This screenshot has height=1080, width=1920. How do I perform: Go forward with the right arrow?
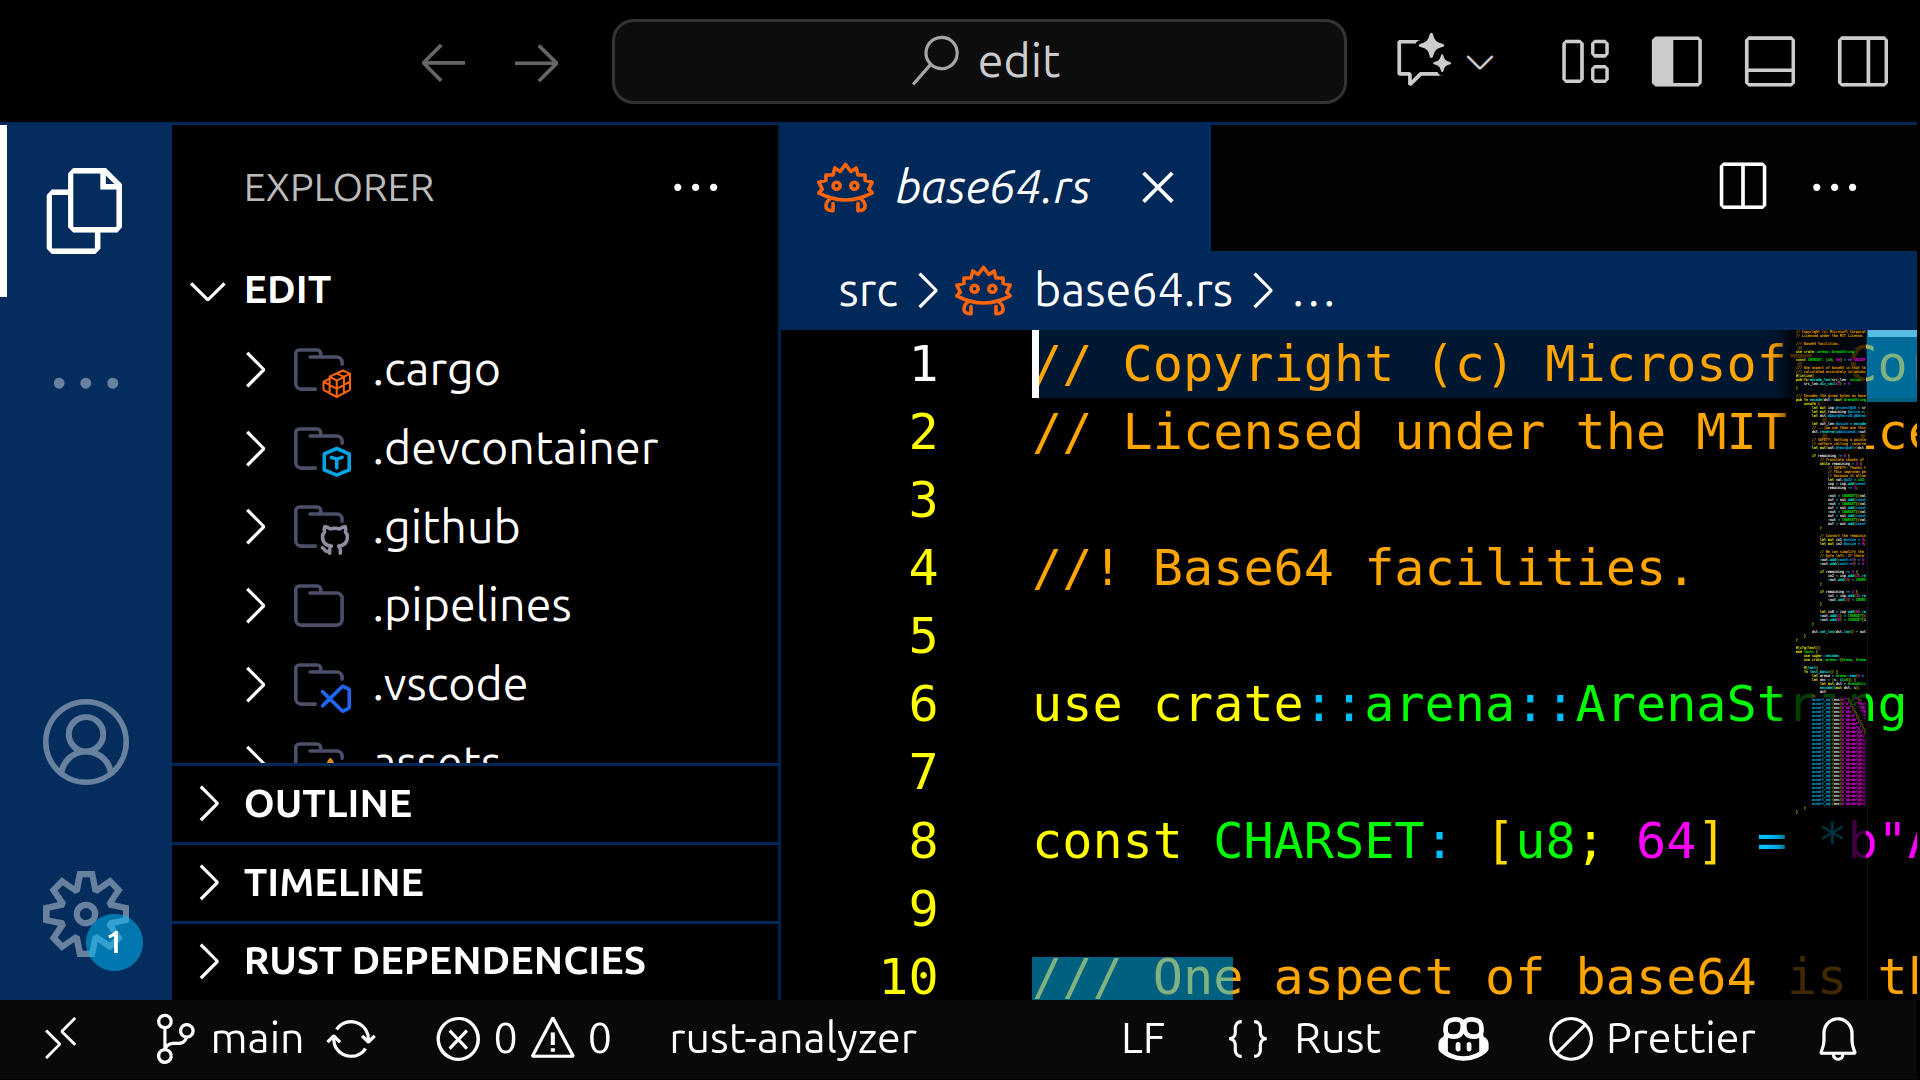click(537, 62)
